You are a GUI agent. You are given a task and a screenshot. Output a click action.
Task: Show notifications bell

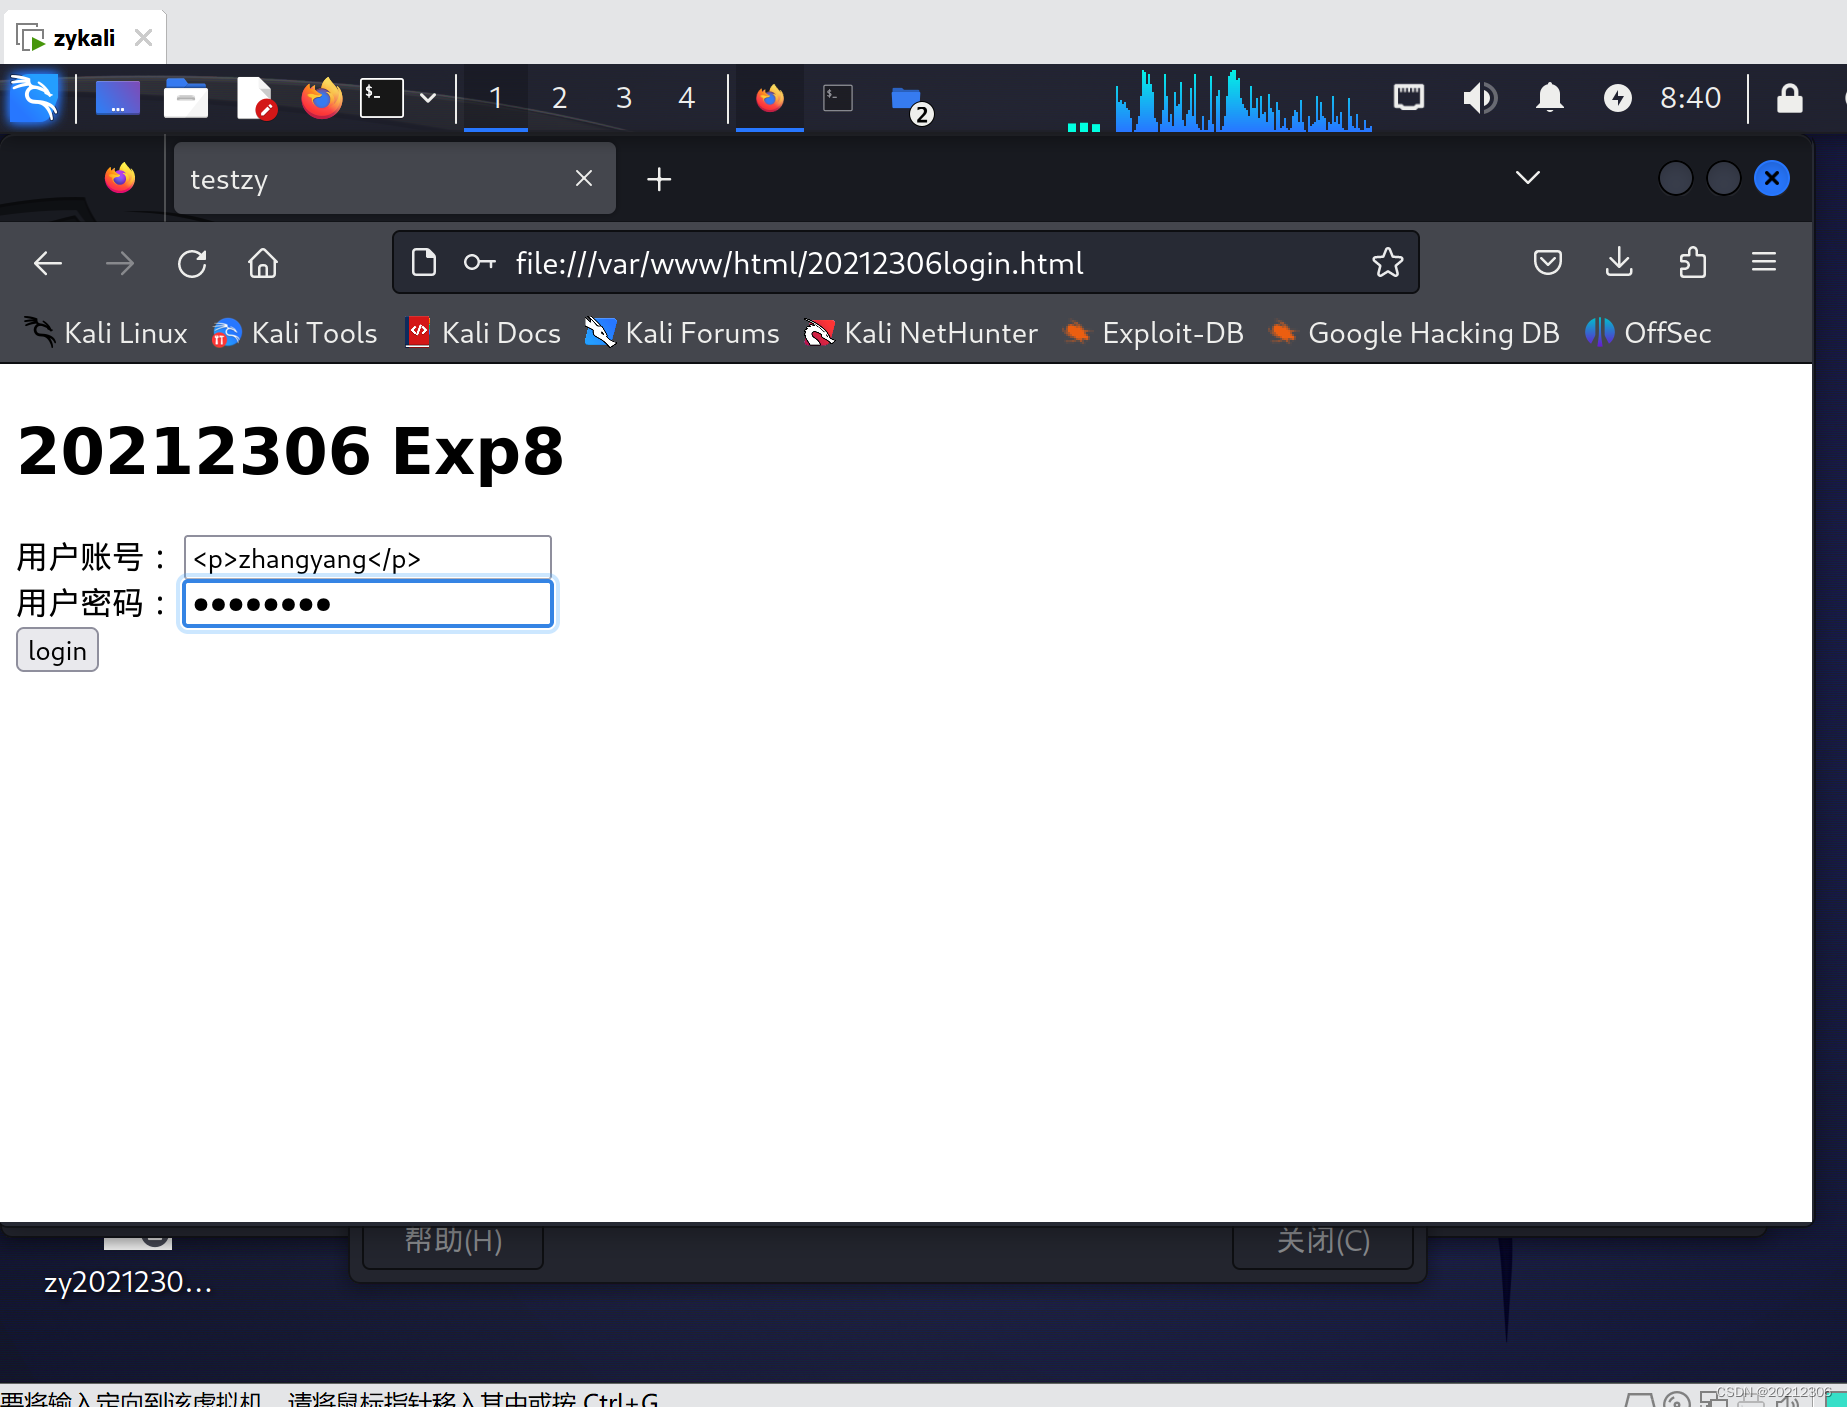[1550, 98]
